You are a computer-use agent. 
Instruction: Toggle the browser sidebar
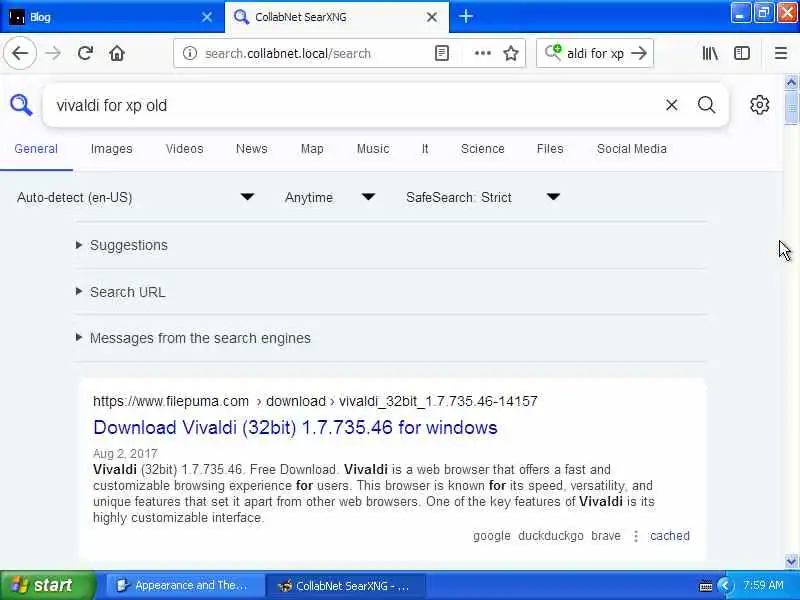[x=742, y=53]
